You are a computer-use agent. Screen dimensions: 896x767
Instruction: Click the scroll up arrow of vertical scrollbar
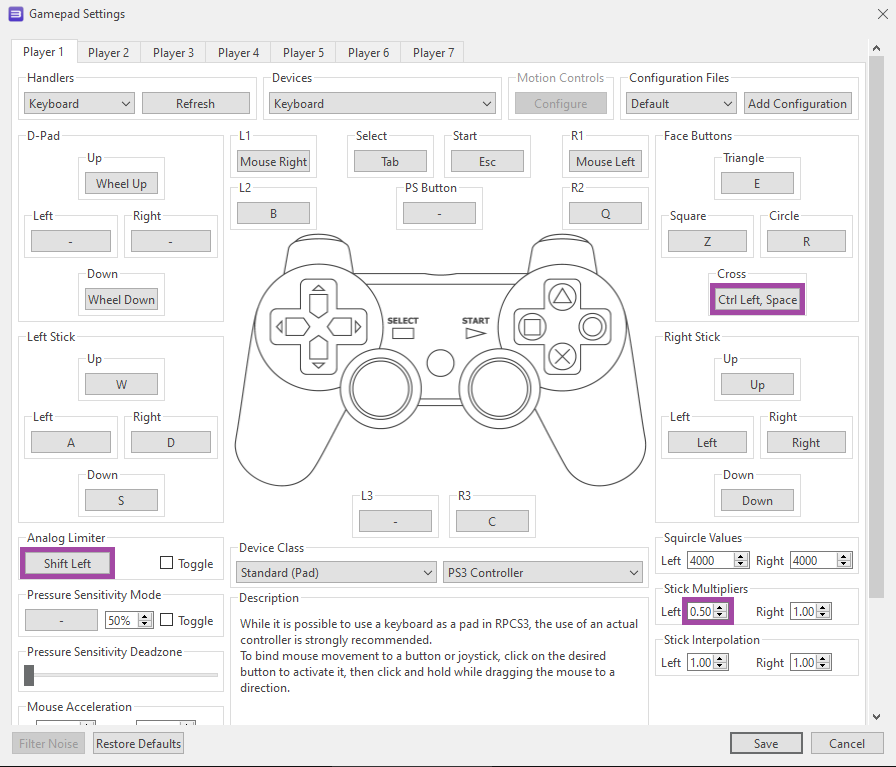[x=876, y=49]
